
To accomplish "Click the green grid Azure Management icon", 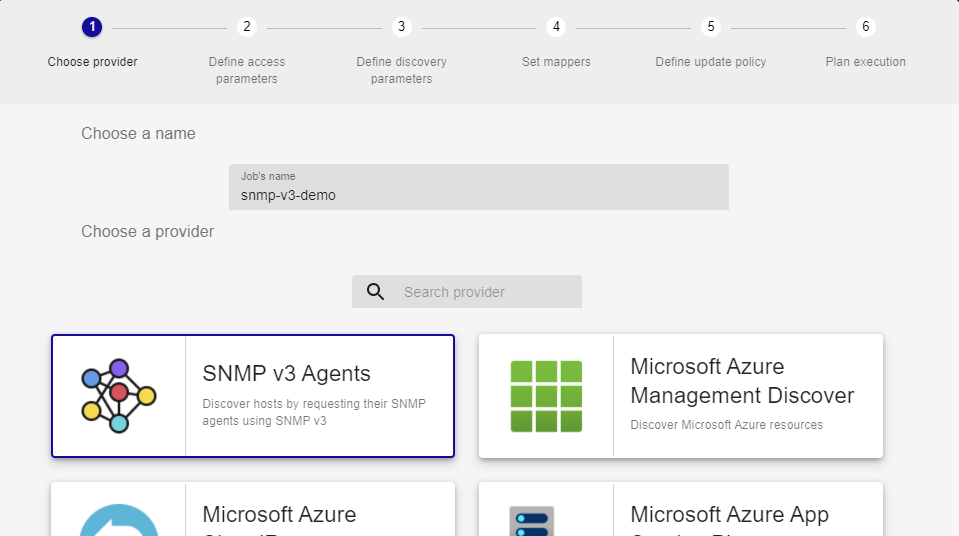I will [546, 396].
